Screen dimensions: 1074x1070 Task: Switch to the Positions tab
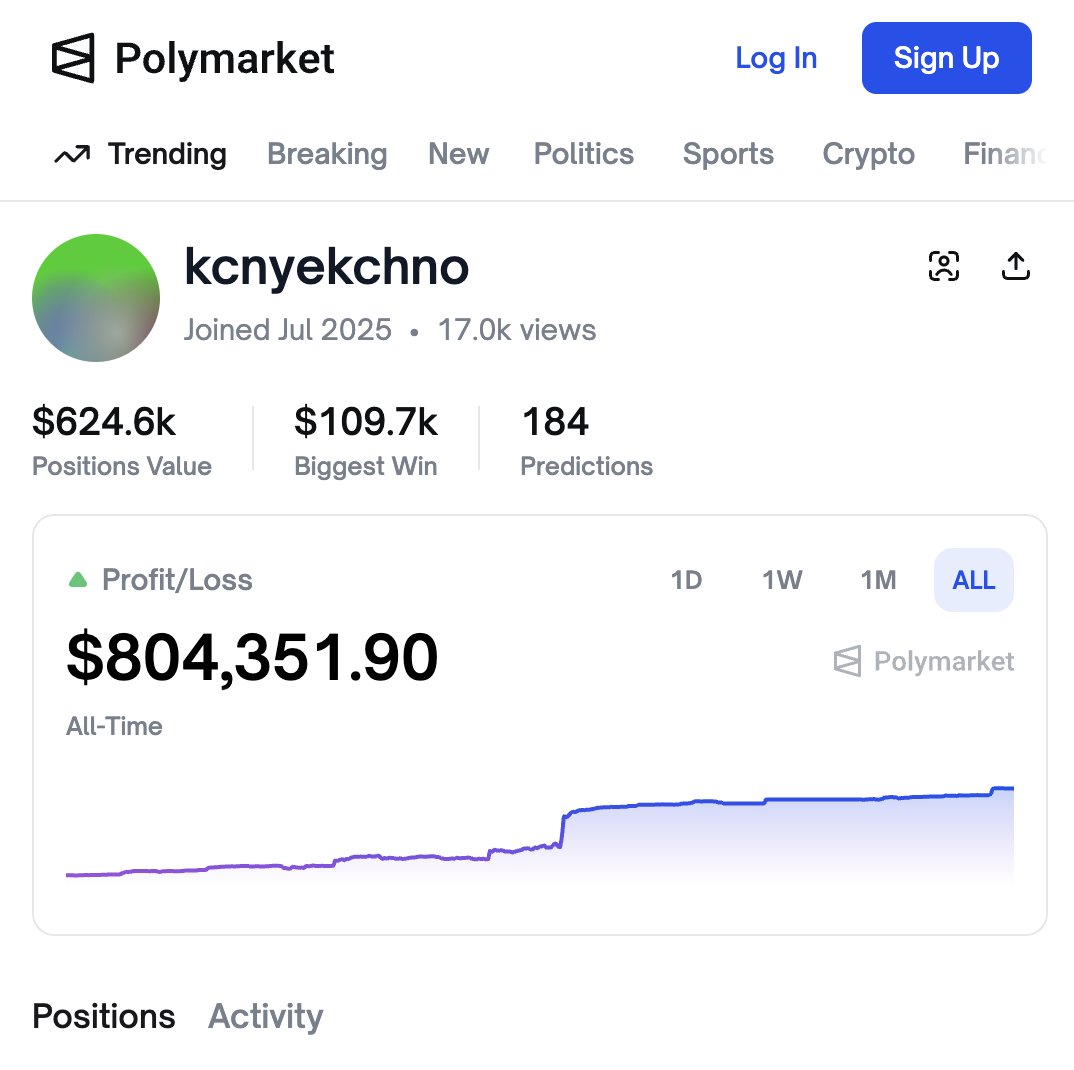pyautogui.click(x=104, y=1016)
